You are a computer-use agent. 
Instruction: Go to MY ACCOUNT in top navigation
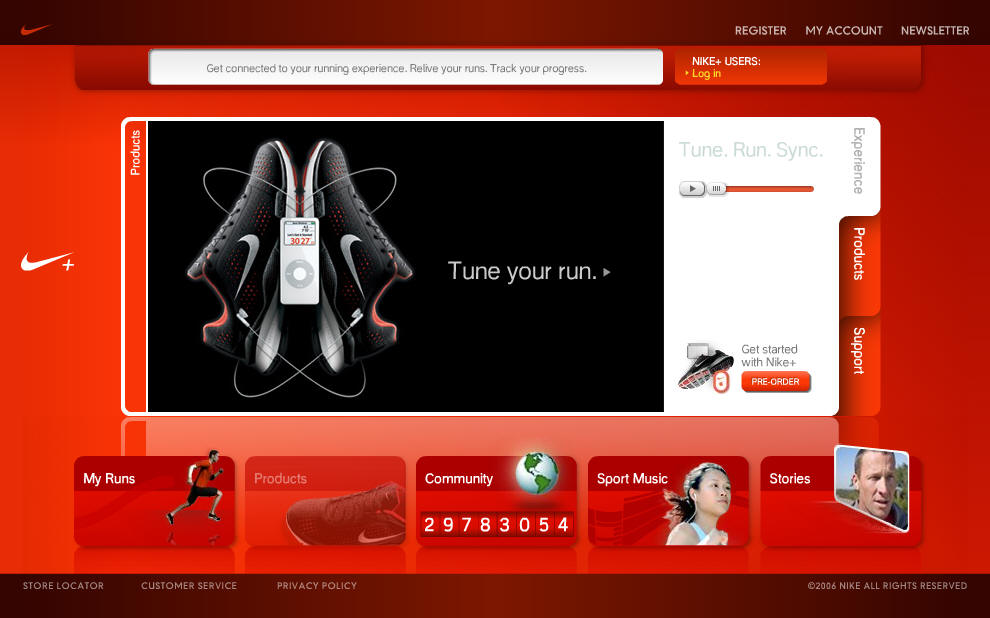(x=844, y=31)
